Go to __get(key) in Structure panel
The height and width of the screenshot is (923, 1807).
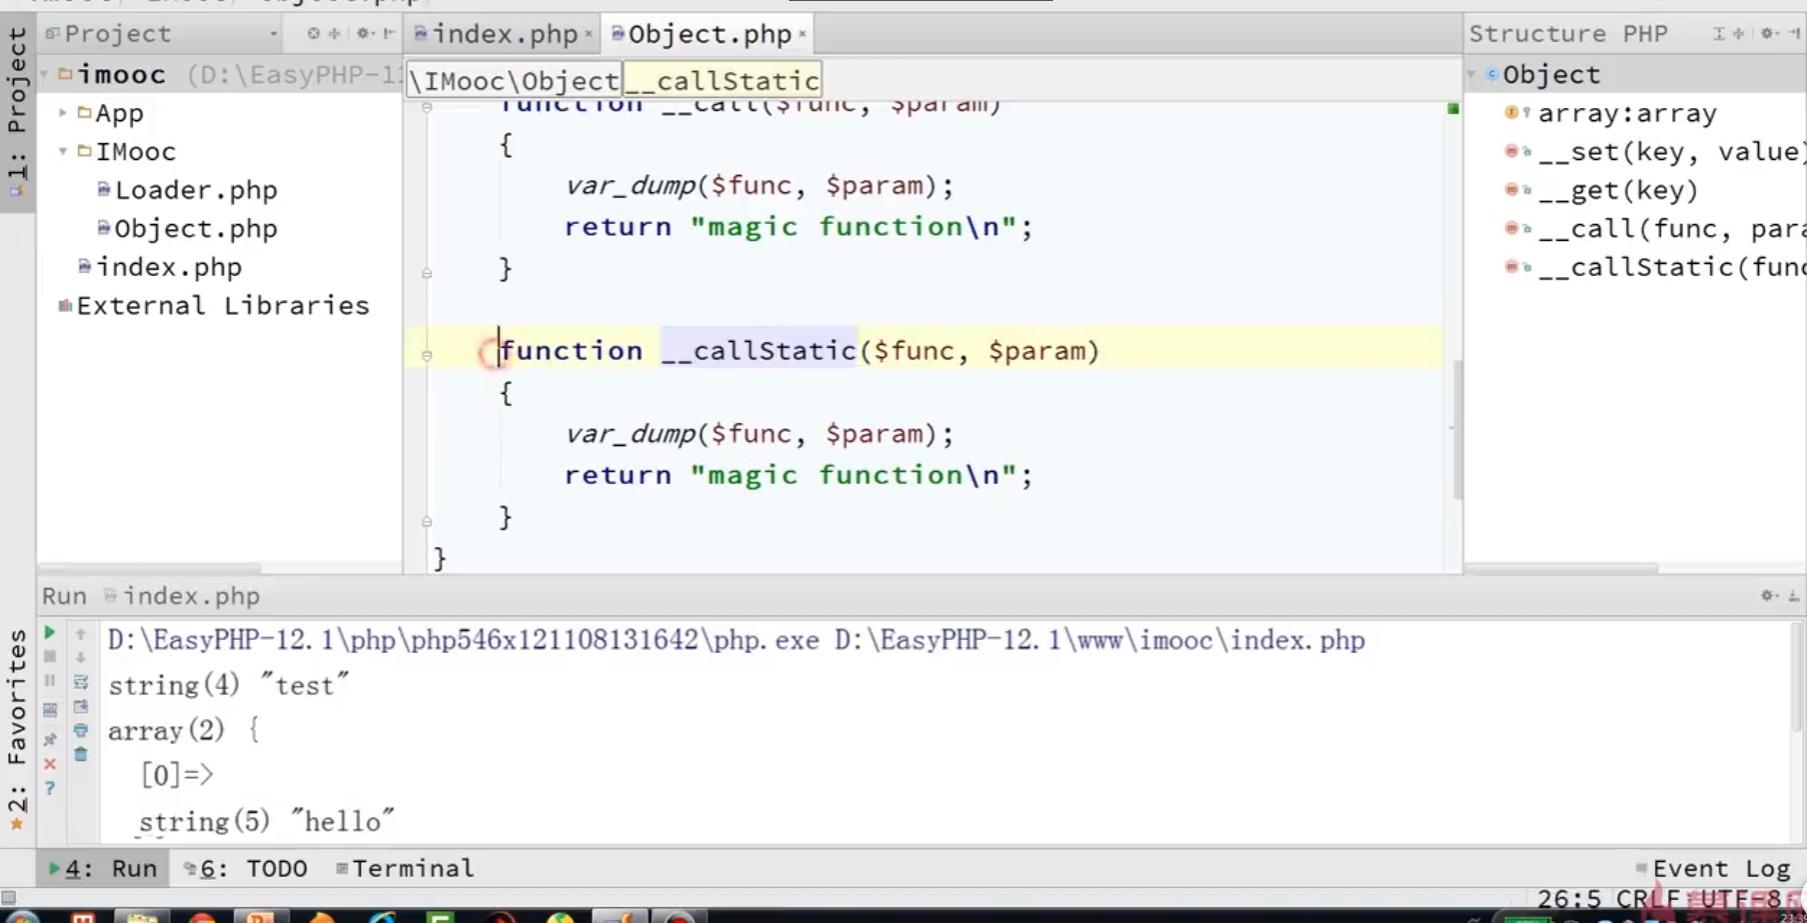[1602, 190]
